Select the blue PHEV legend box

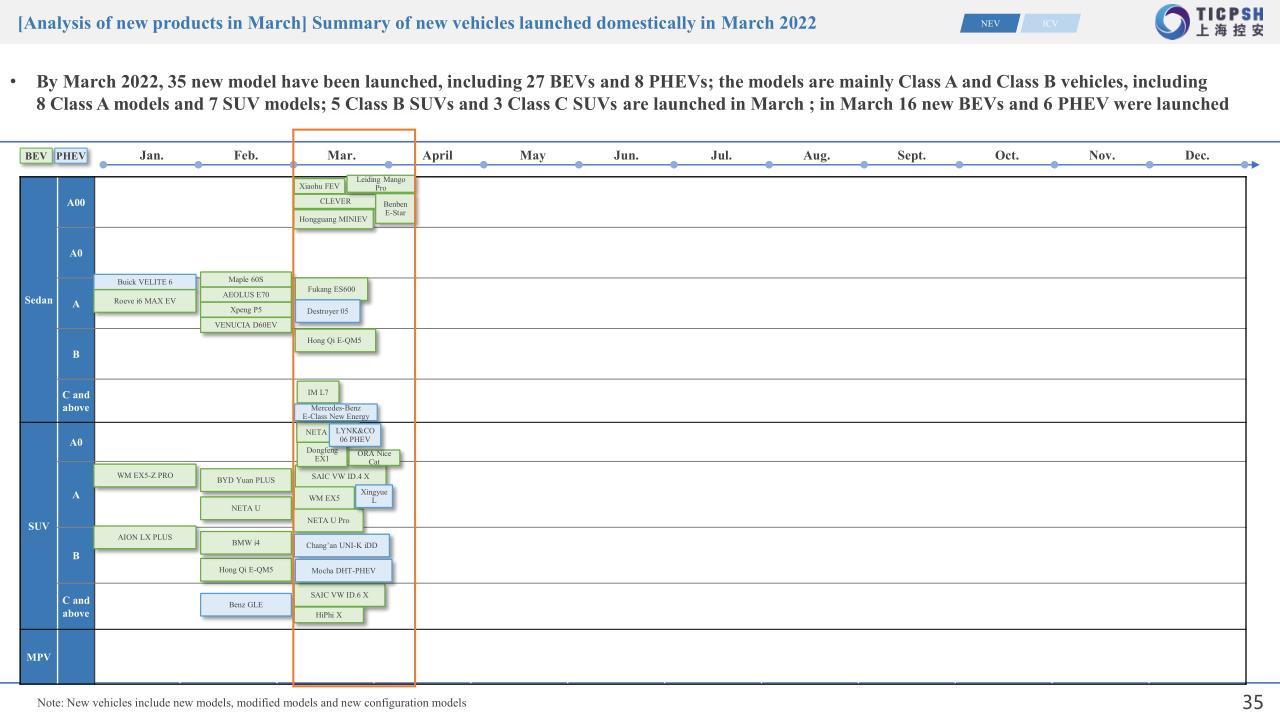point(71,156)
